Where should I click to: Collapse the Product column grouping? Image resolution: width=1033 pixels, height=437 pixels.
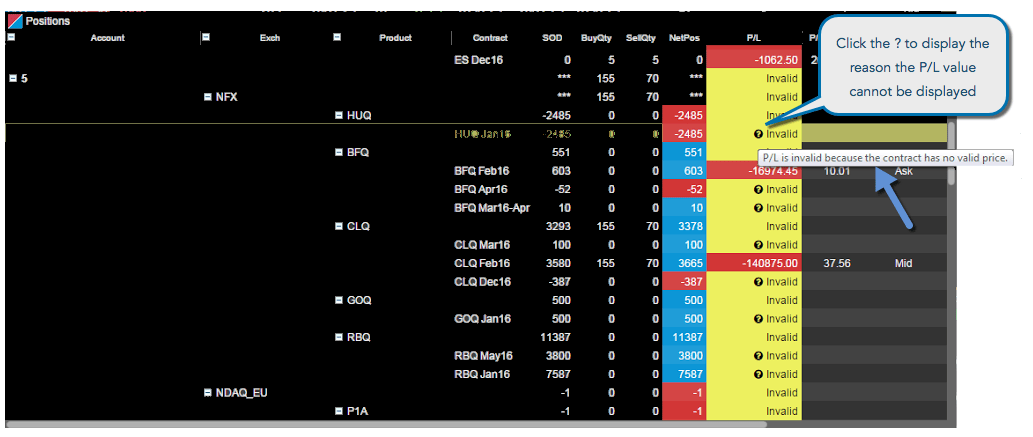click(x=337, y=38)
